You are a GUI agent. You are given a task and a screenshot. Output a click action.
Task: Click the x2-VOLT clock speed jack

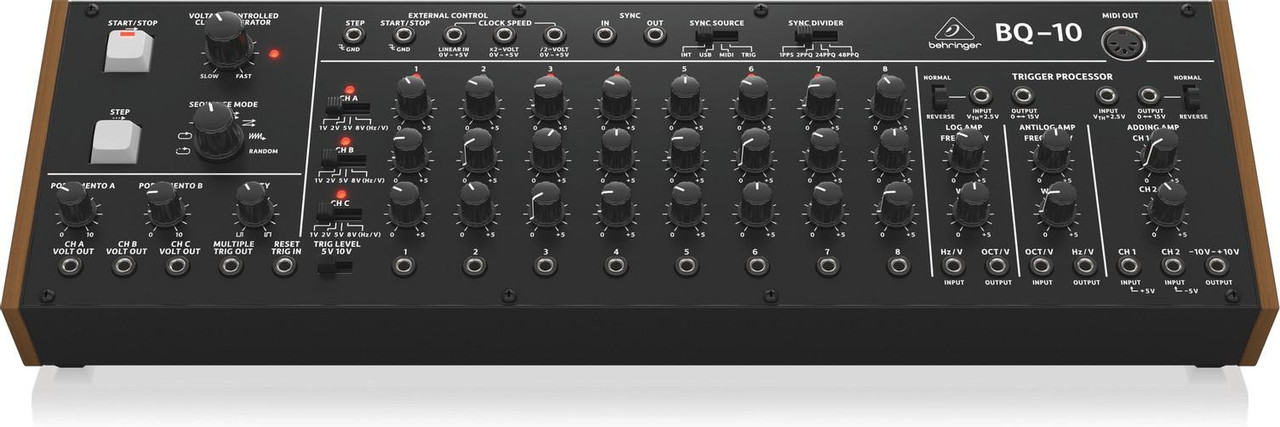(505, 35)
